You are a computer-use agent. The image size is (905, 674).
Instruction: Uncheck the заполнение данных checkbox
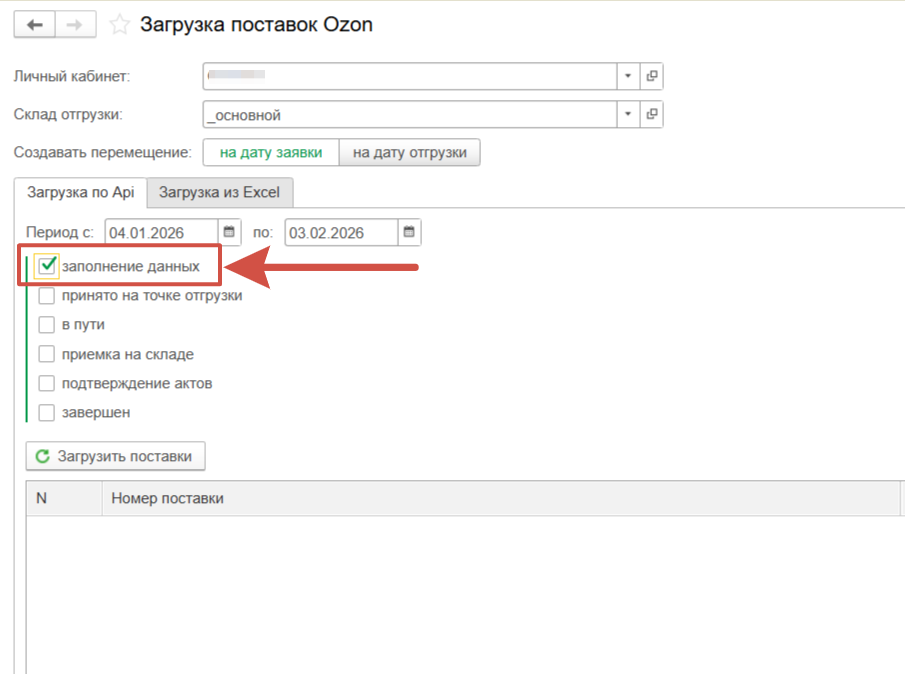coord(47,266)
